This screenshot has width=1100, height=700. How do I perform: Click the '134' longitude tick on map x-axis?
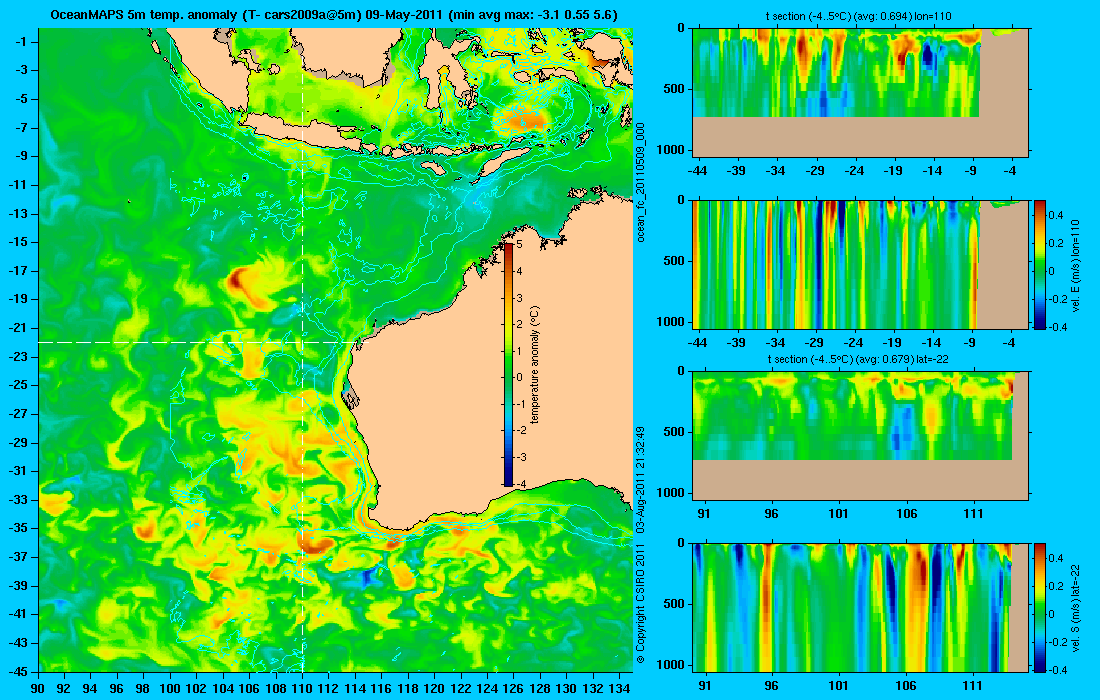click(x=619, y=689)
